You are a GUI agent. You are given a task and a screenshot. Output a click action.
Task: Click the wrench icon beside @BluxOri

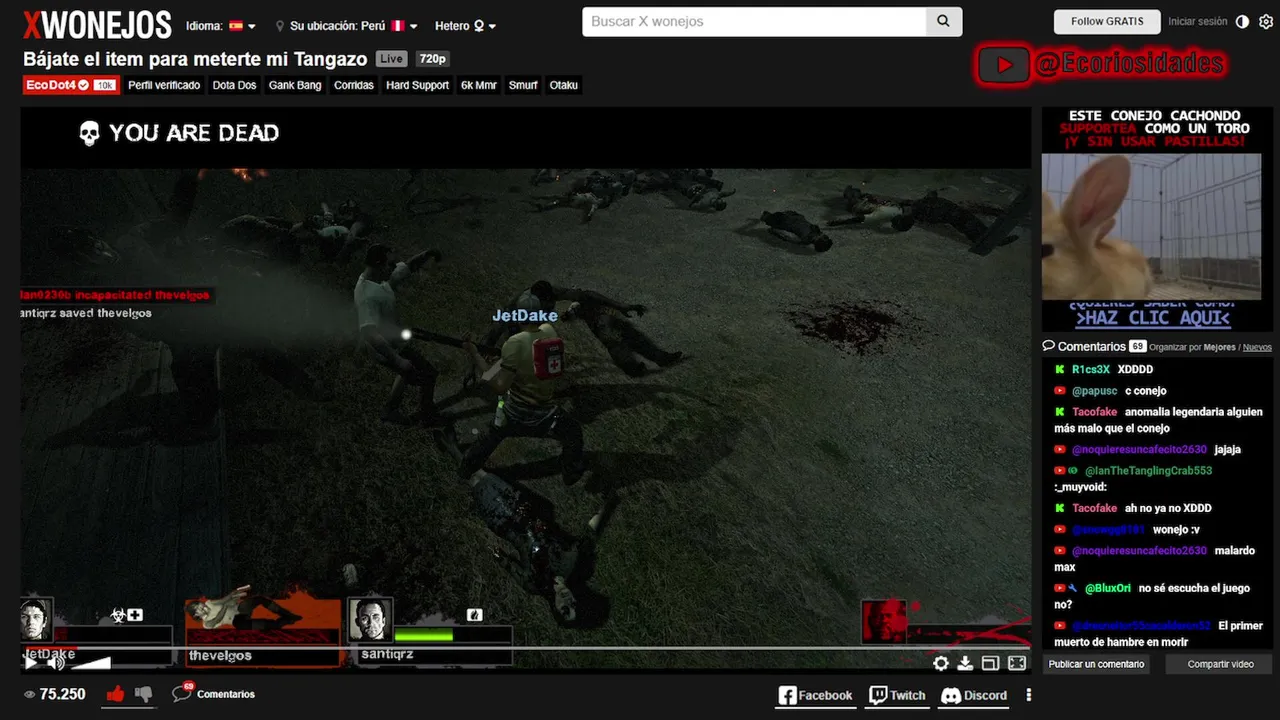(x=1073, y=588)
